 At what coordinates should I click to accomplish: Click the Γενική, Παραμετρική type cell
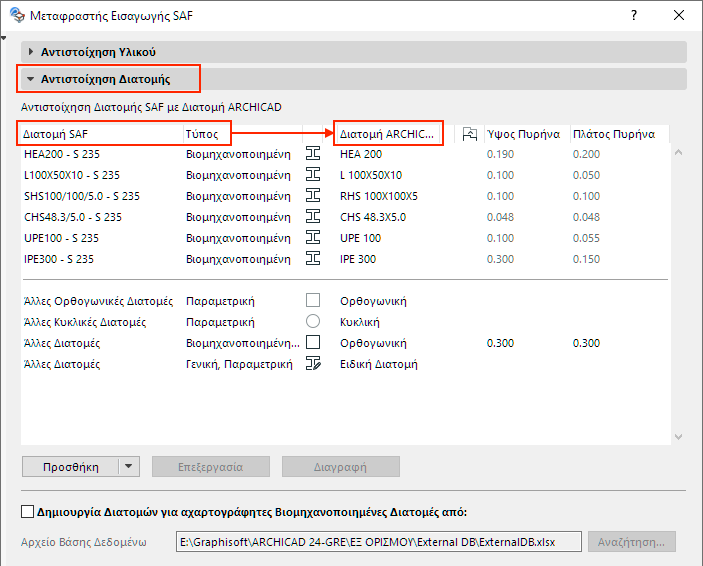pos(239,364)
